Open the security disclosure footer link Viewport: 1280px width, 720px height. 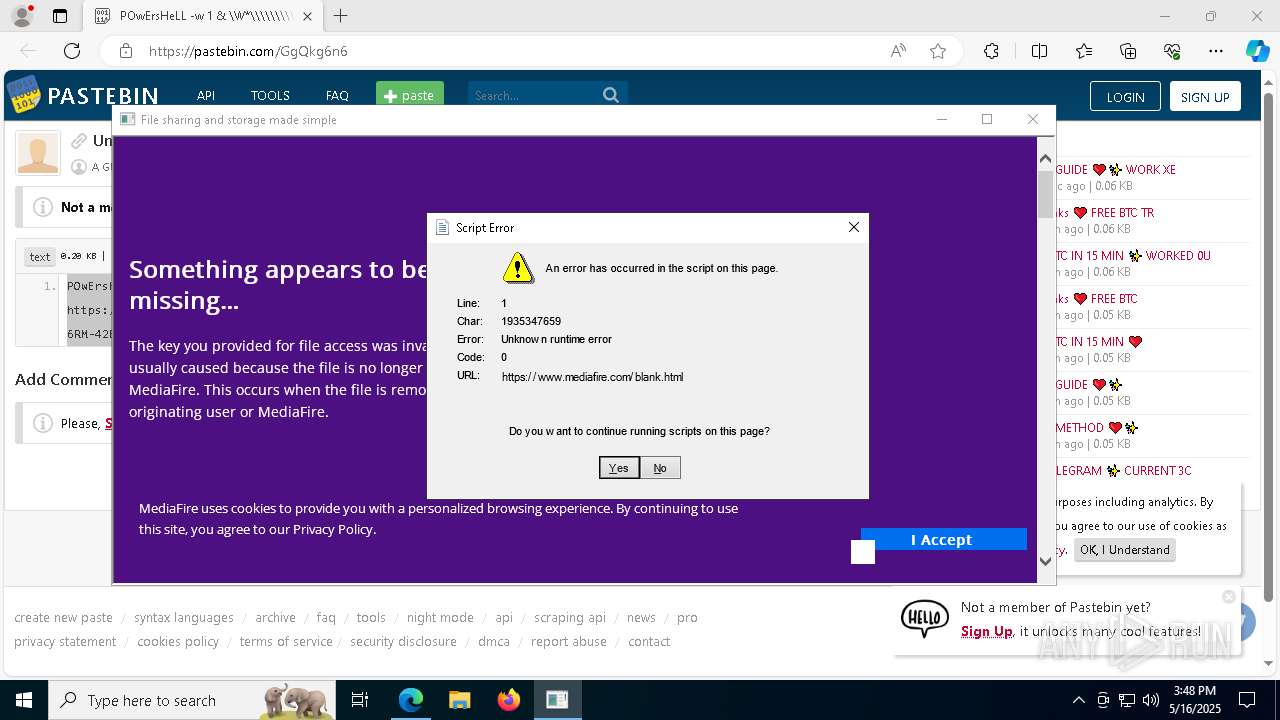pos(403,641)
